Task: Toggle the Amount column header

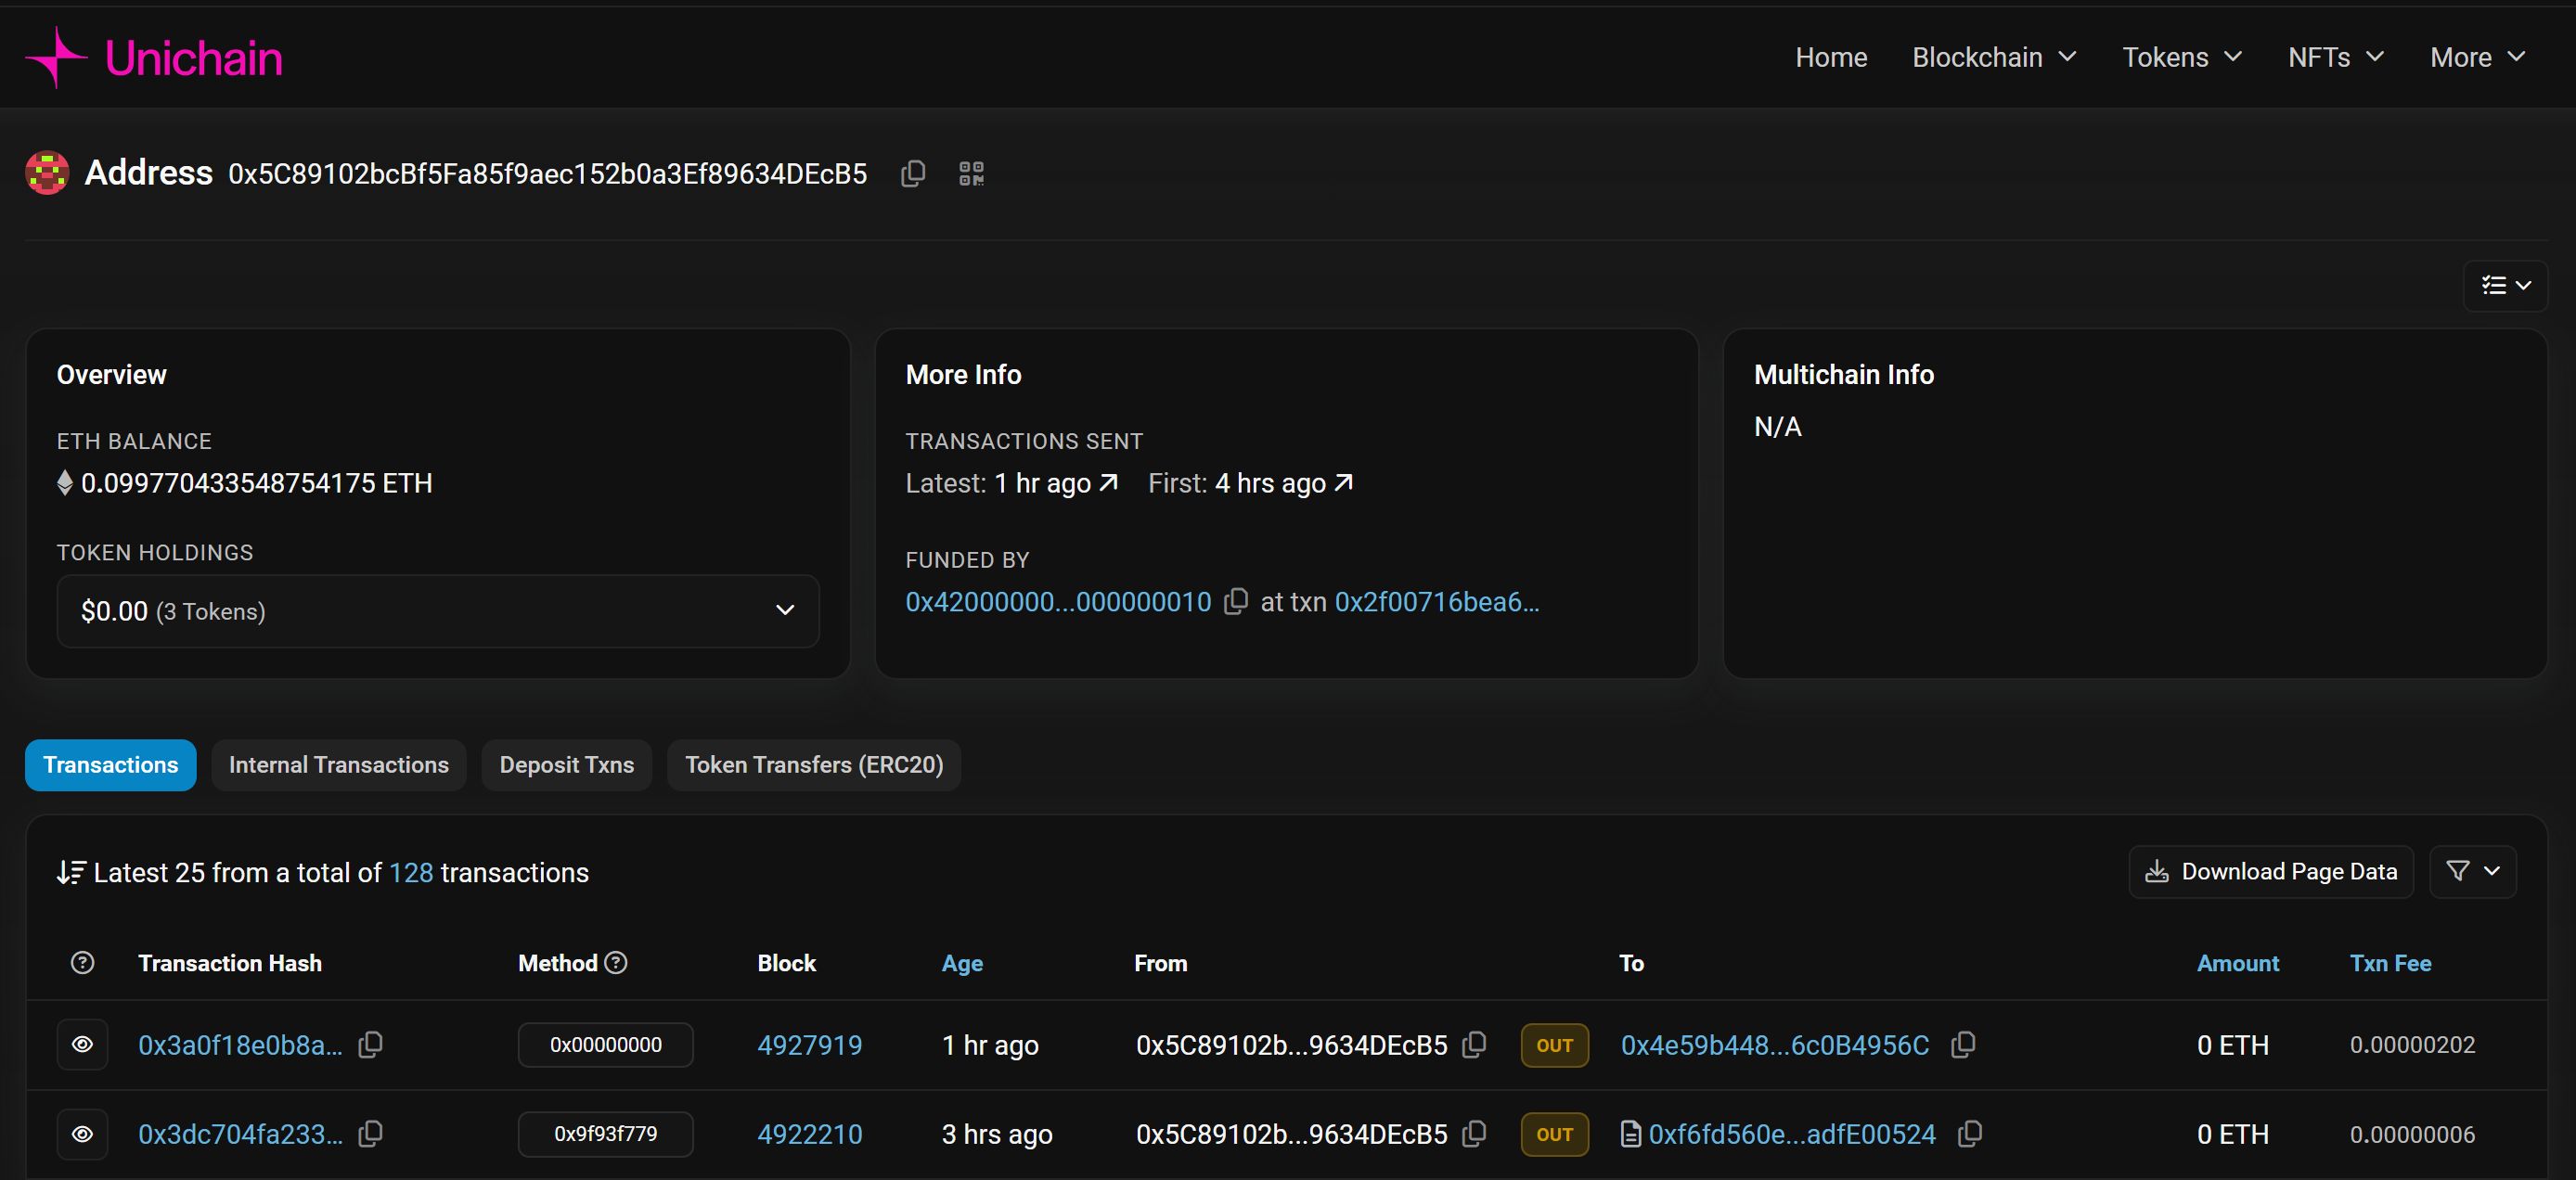Action: tap(2238, 964)
